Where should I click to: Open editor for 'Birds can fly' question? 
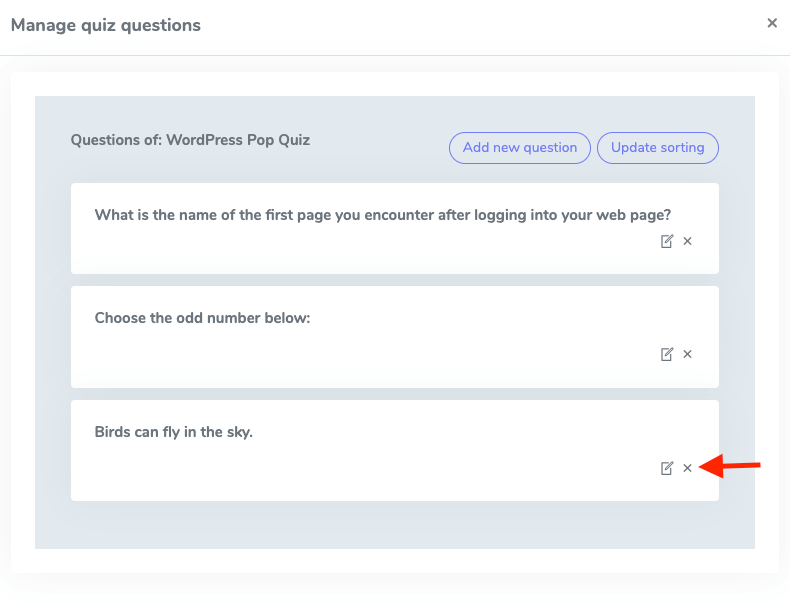667,468
